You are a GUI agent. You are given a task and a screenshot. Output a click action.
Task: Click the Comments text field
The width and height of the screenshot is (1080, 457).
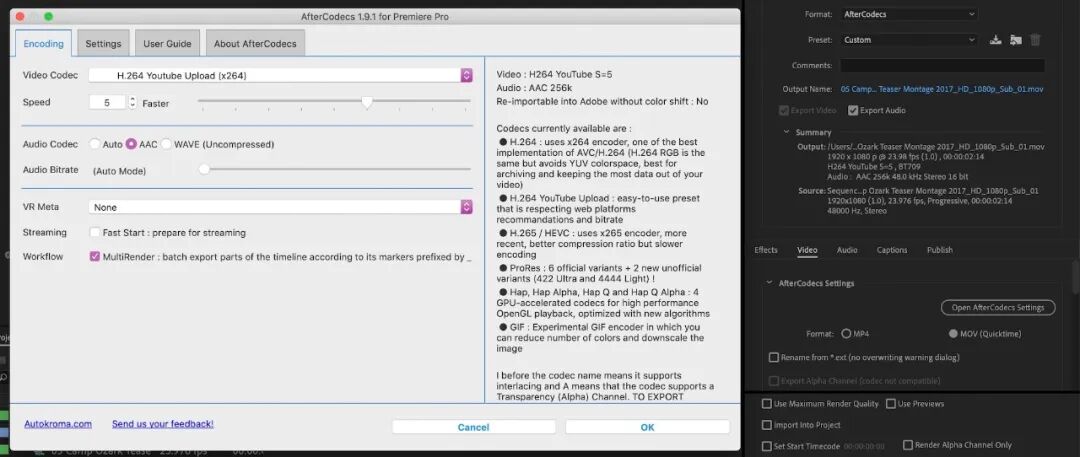tap(942, 65)
